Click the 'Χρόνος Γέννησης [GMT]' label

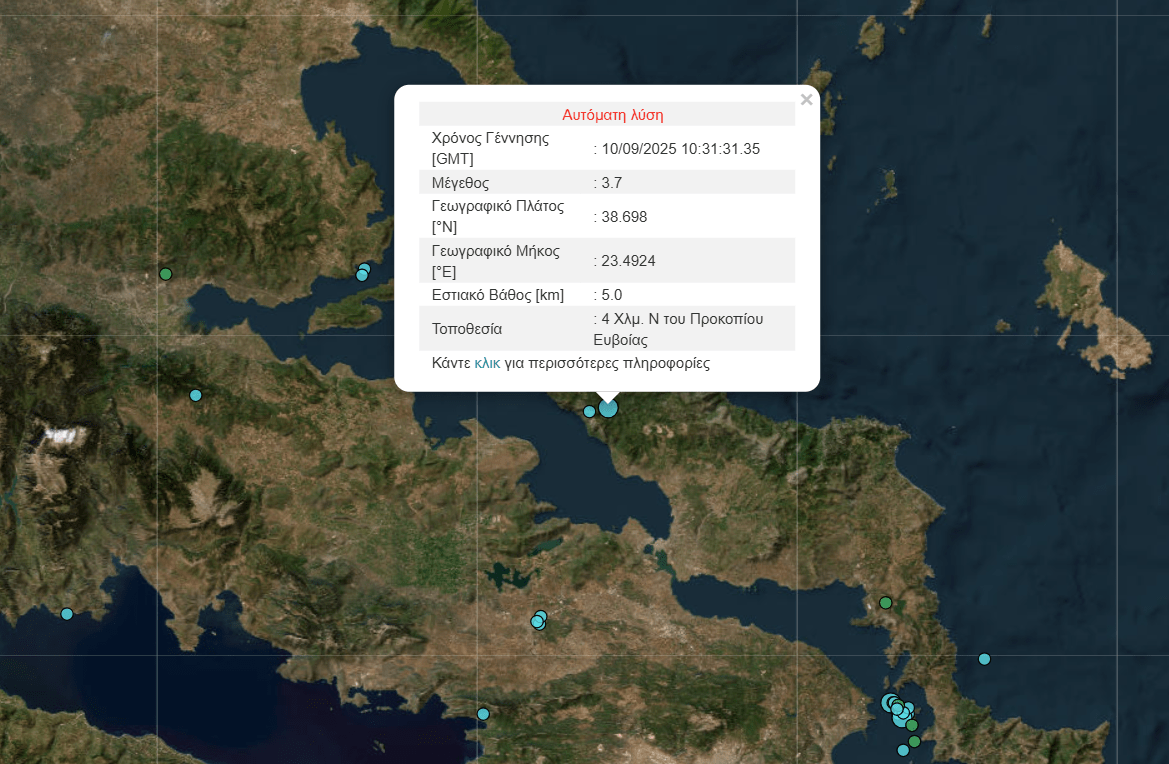[490, 148]
